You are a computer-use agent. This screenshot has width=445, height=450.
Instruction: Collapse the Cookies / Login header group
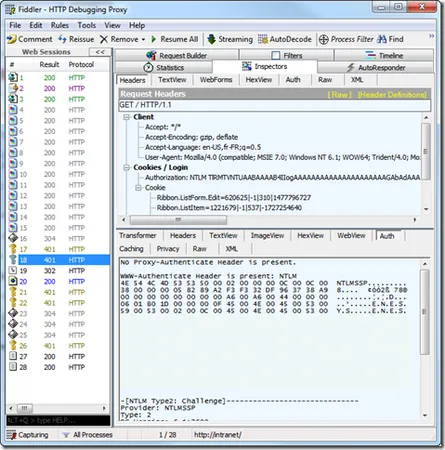pos(126,167)
